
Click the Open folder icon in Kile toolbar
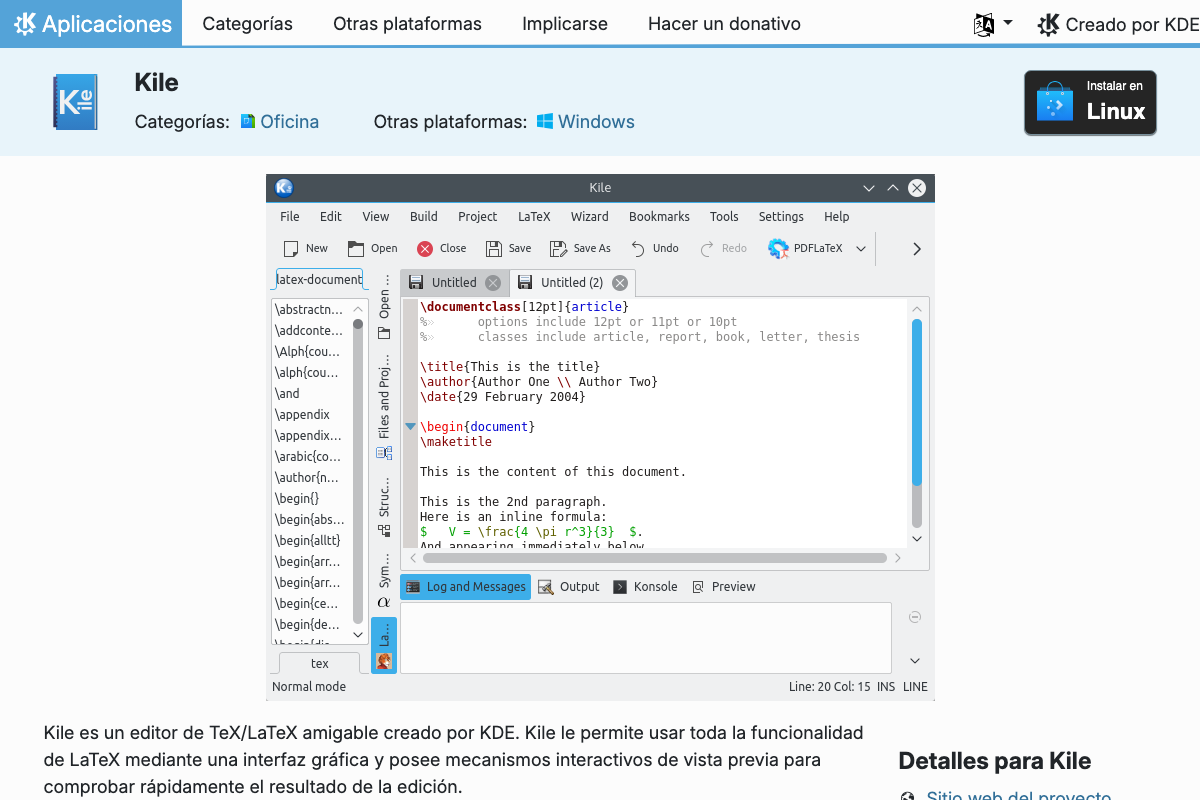click(x=356, y=249)
